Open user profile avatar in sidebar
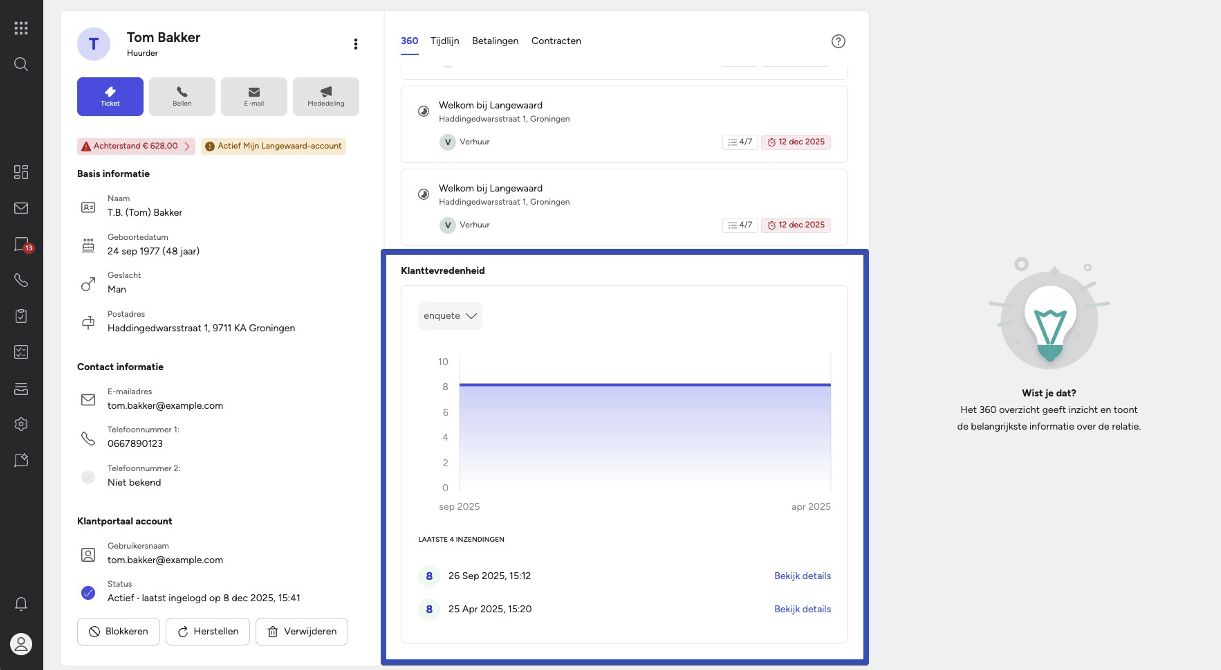This screenshot has height=670, width=1221. pyautogui.click(x=21, y=644)
